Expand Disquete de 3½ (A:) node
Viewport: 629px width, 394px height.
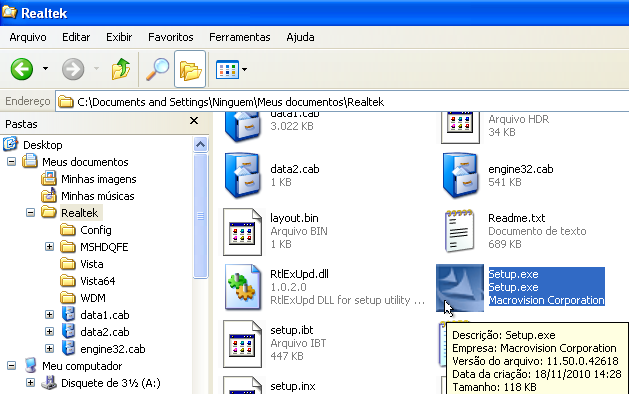(30, 383)
